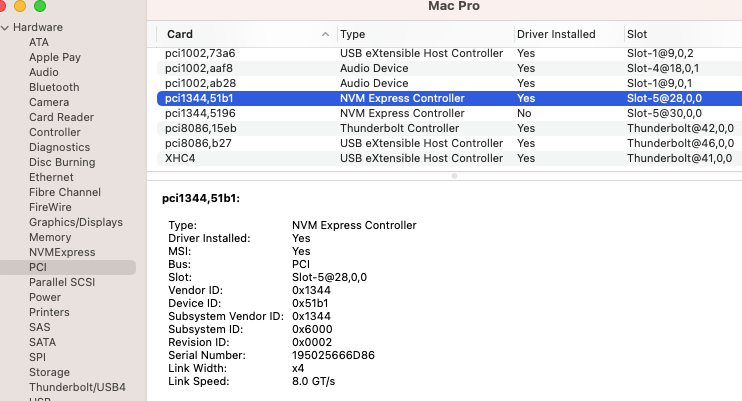Select the pci1344,5196 card row
The width and height of the screenshot is (742, 401).
pyautogui.click(x=449, y=113)
